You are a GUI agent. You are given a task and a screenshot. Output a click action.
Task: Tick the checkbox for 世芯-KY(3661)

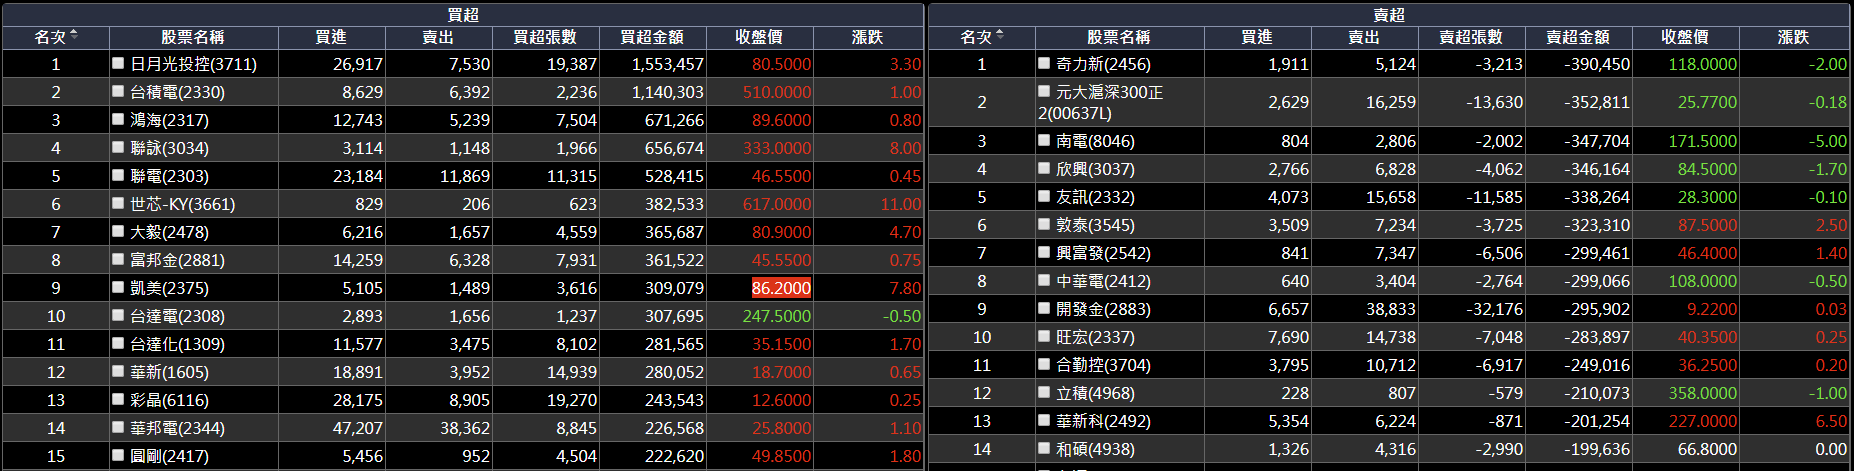coord(118,203)
